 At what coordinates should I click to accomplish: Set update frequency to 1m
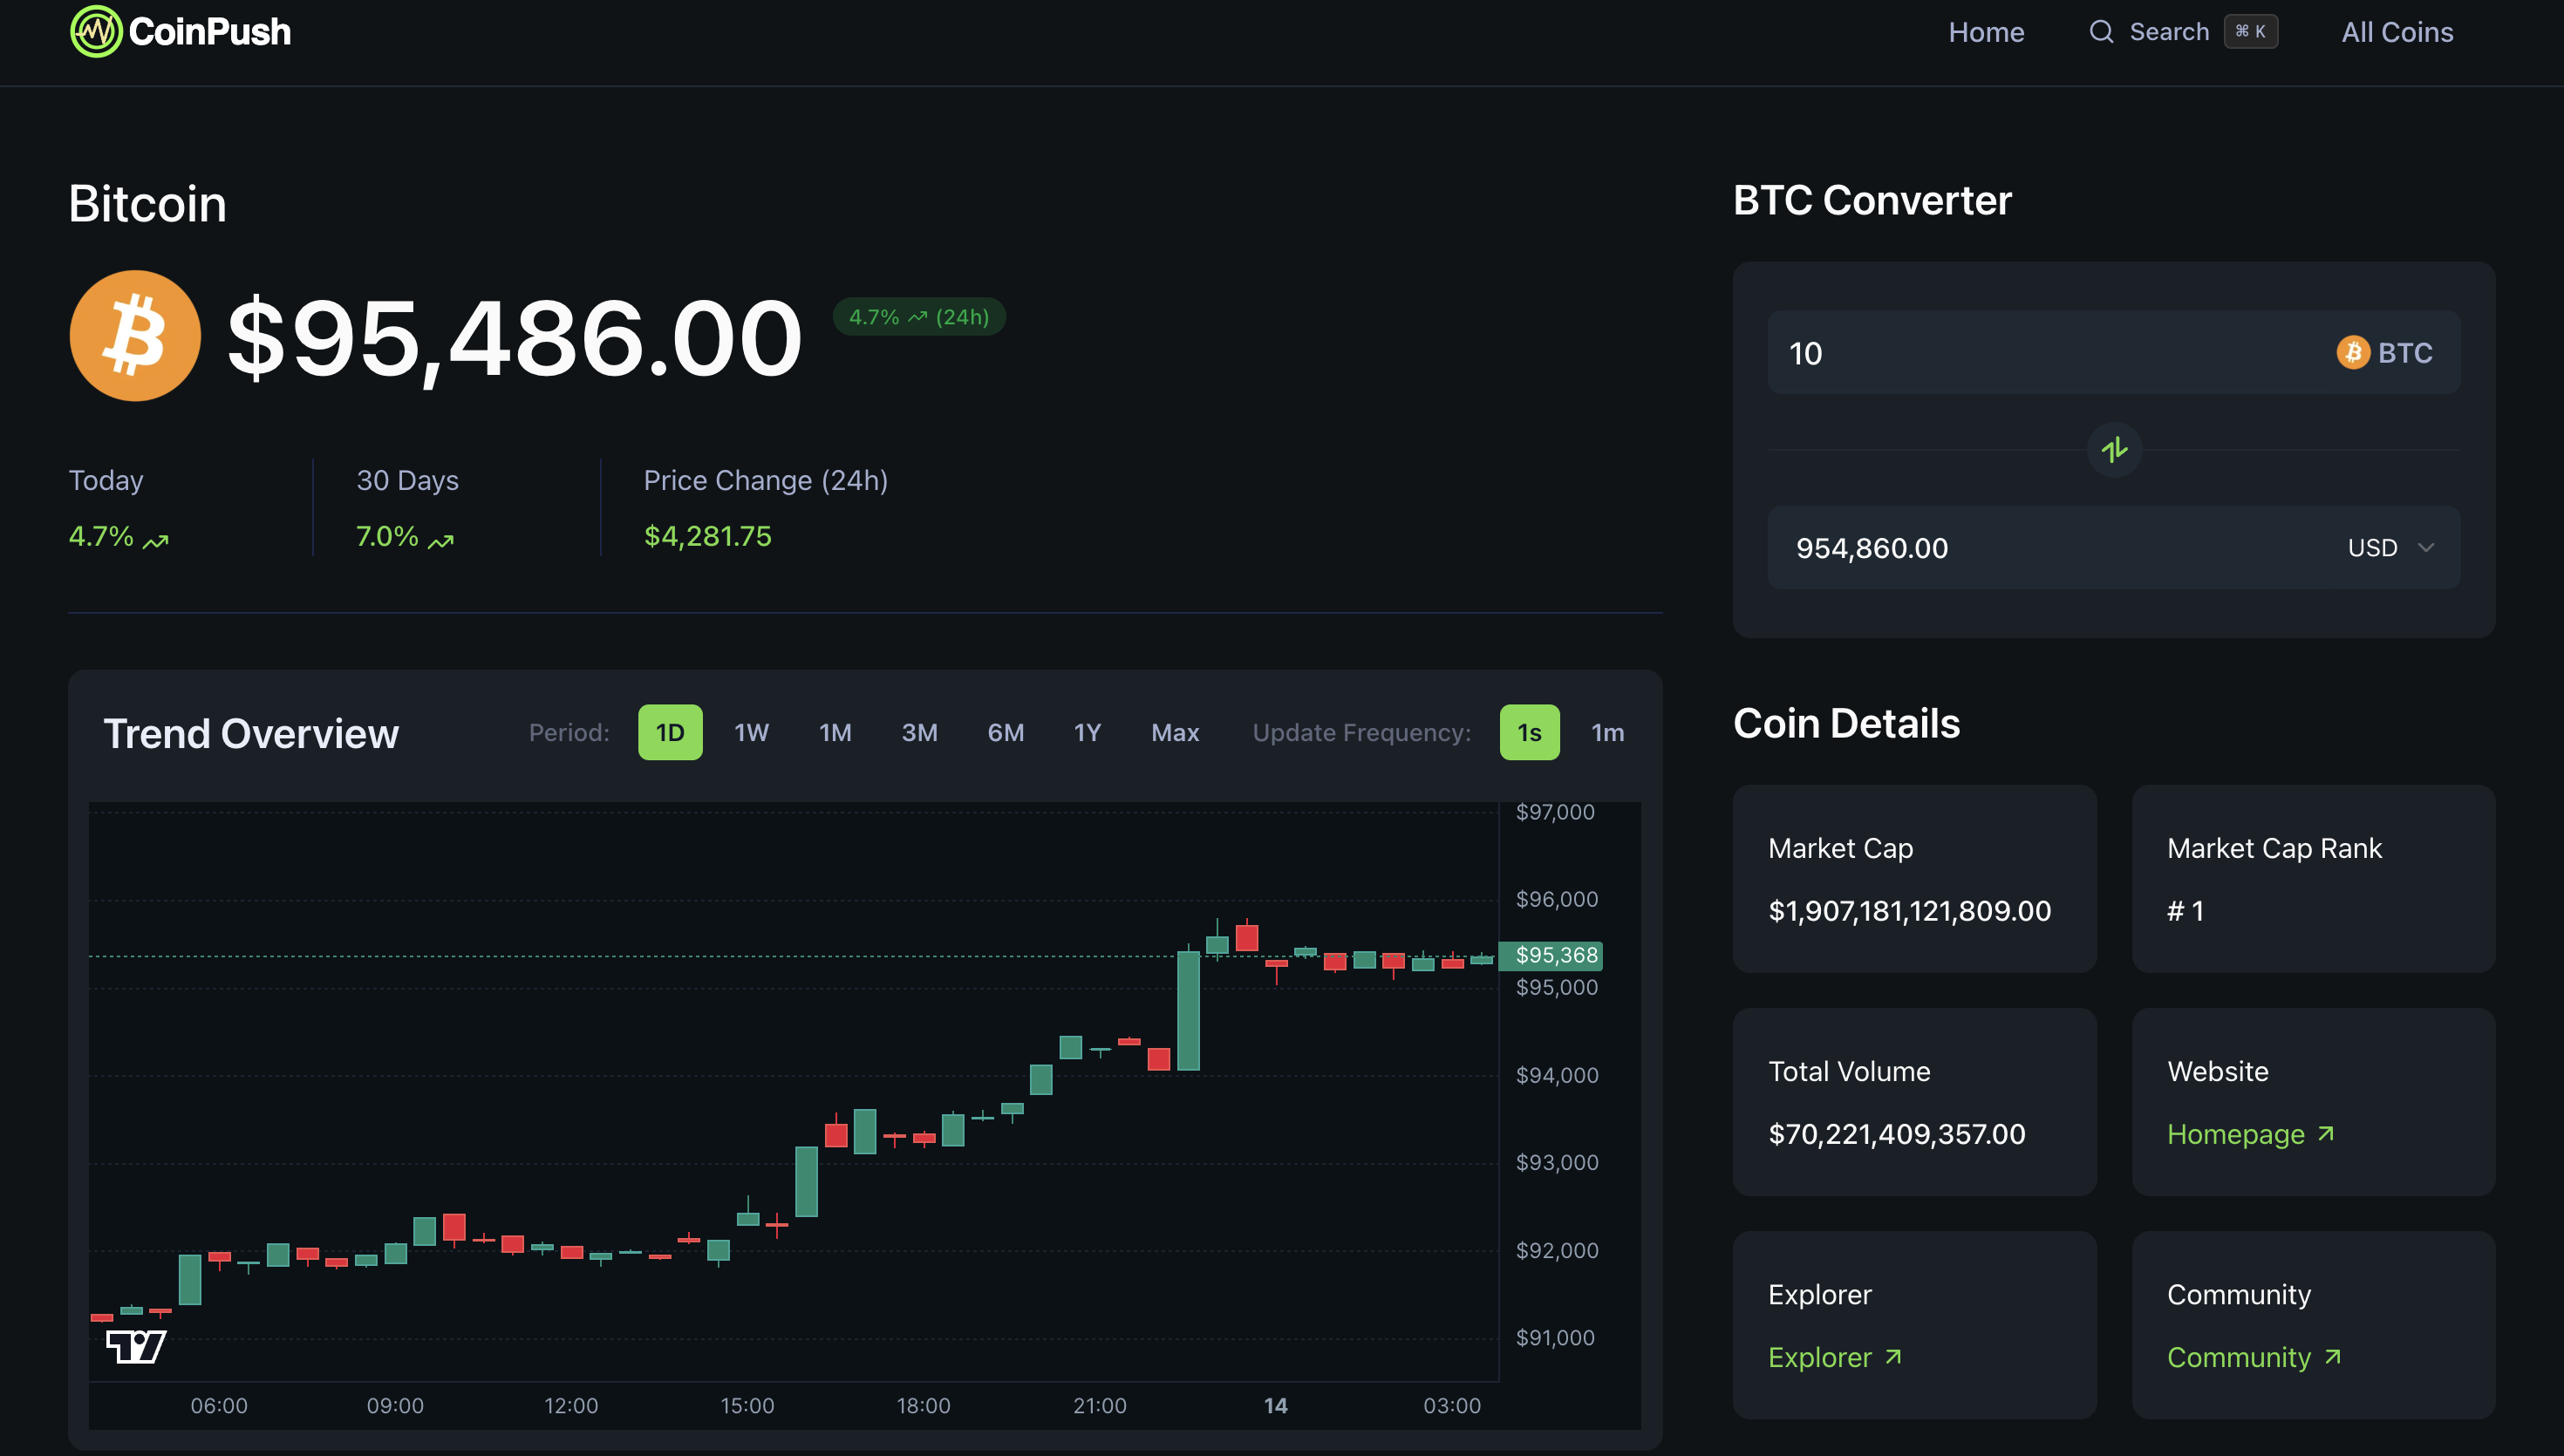click(x=1608, y=732)
